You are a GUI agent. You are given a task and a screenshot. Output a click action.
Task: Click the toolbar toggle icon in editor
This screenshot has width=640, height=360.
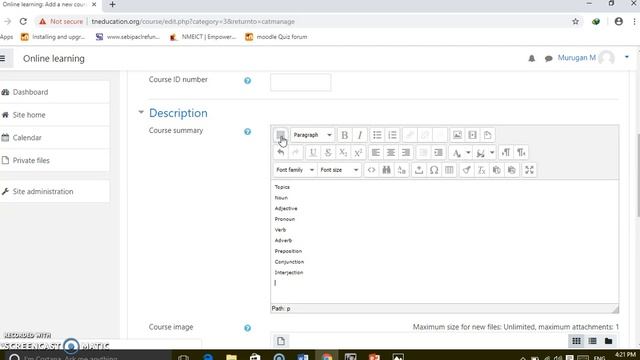point(280,135)
